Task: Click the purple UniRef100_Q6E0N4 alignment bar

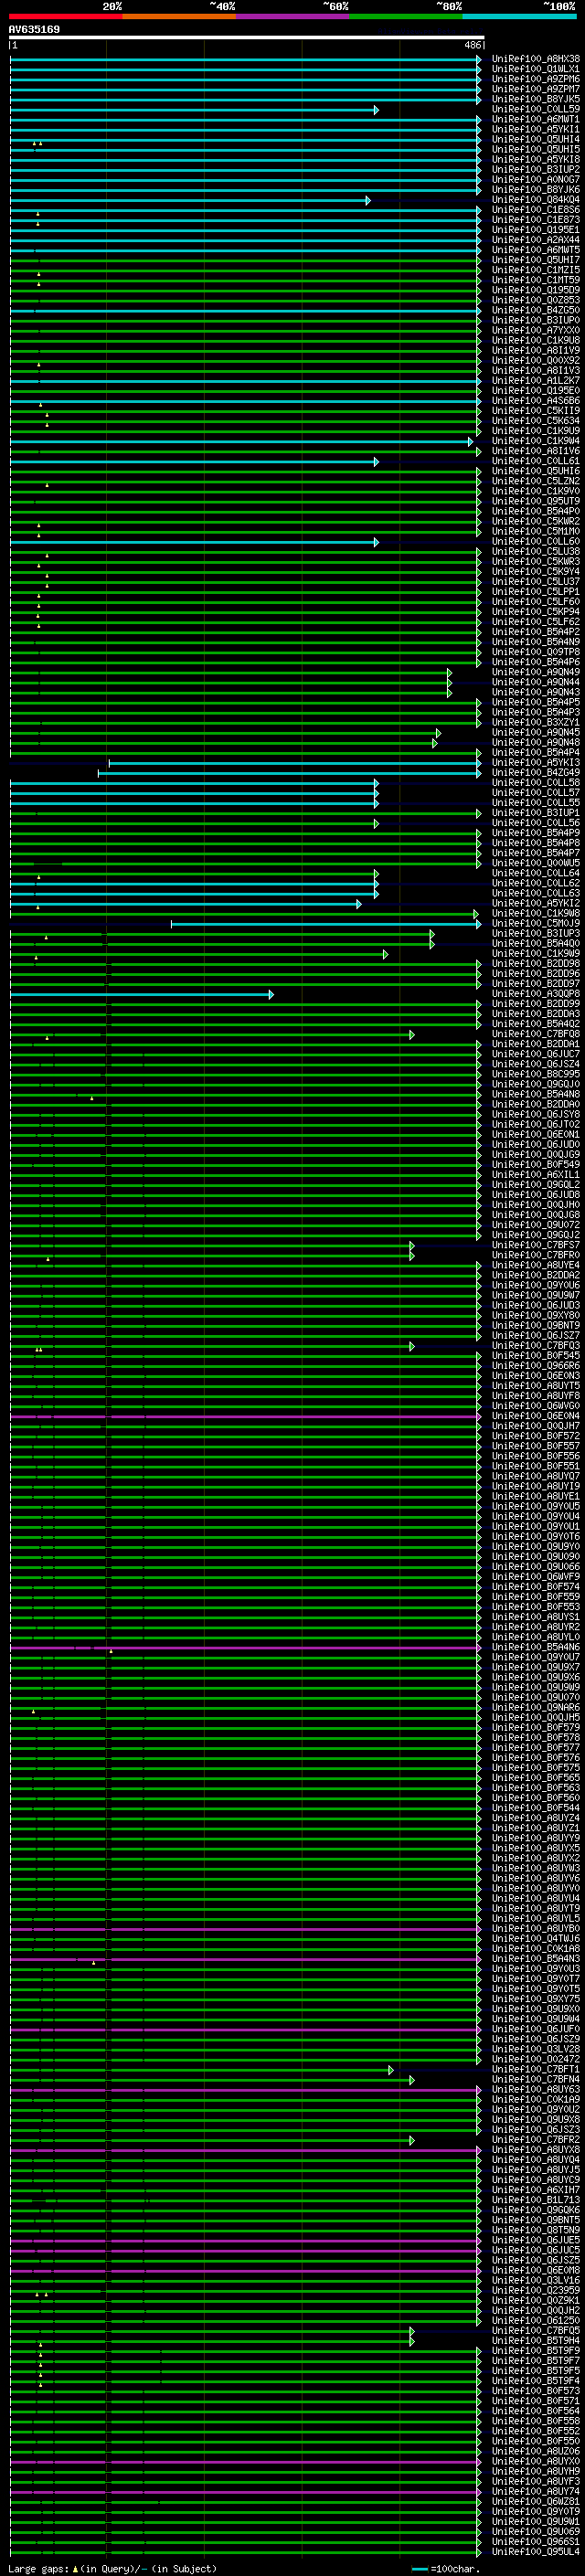Action: [245, 1417]
